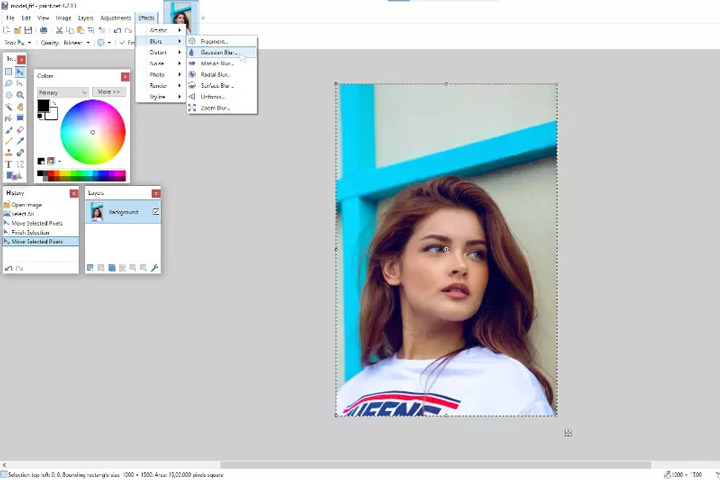Viewport: 720px width, 480px height.
Task: Choose Gaussian Blur from Blurs submenu
Action: pyautogui.click(x=219, y=52)
